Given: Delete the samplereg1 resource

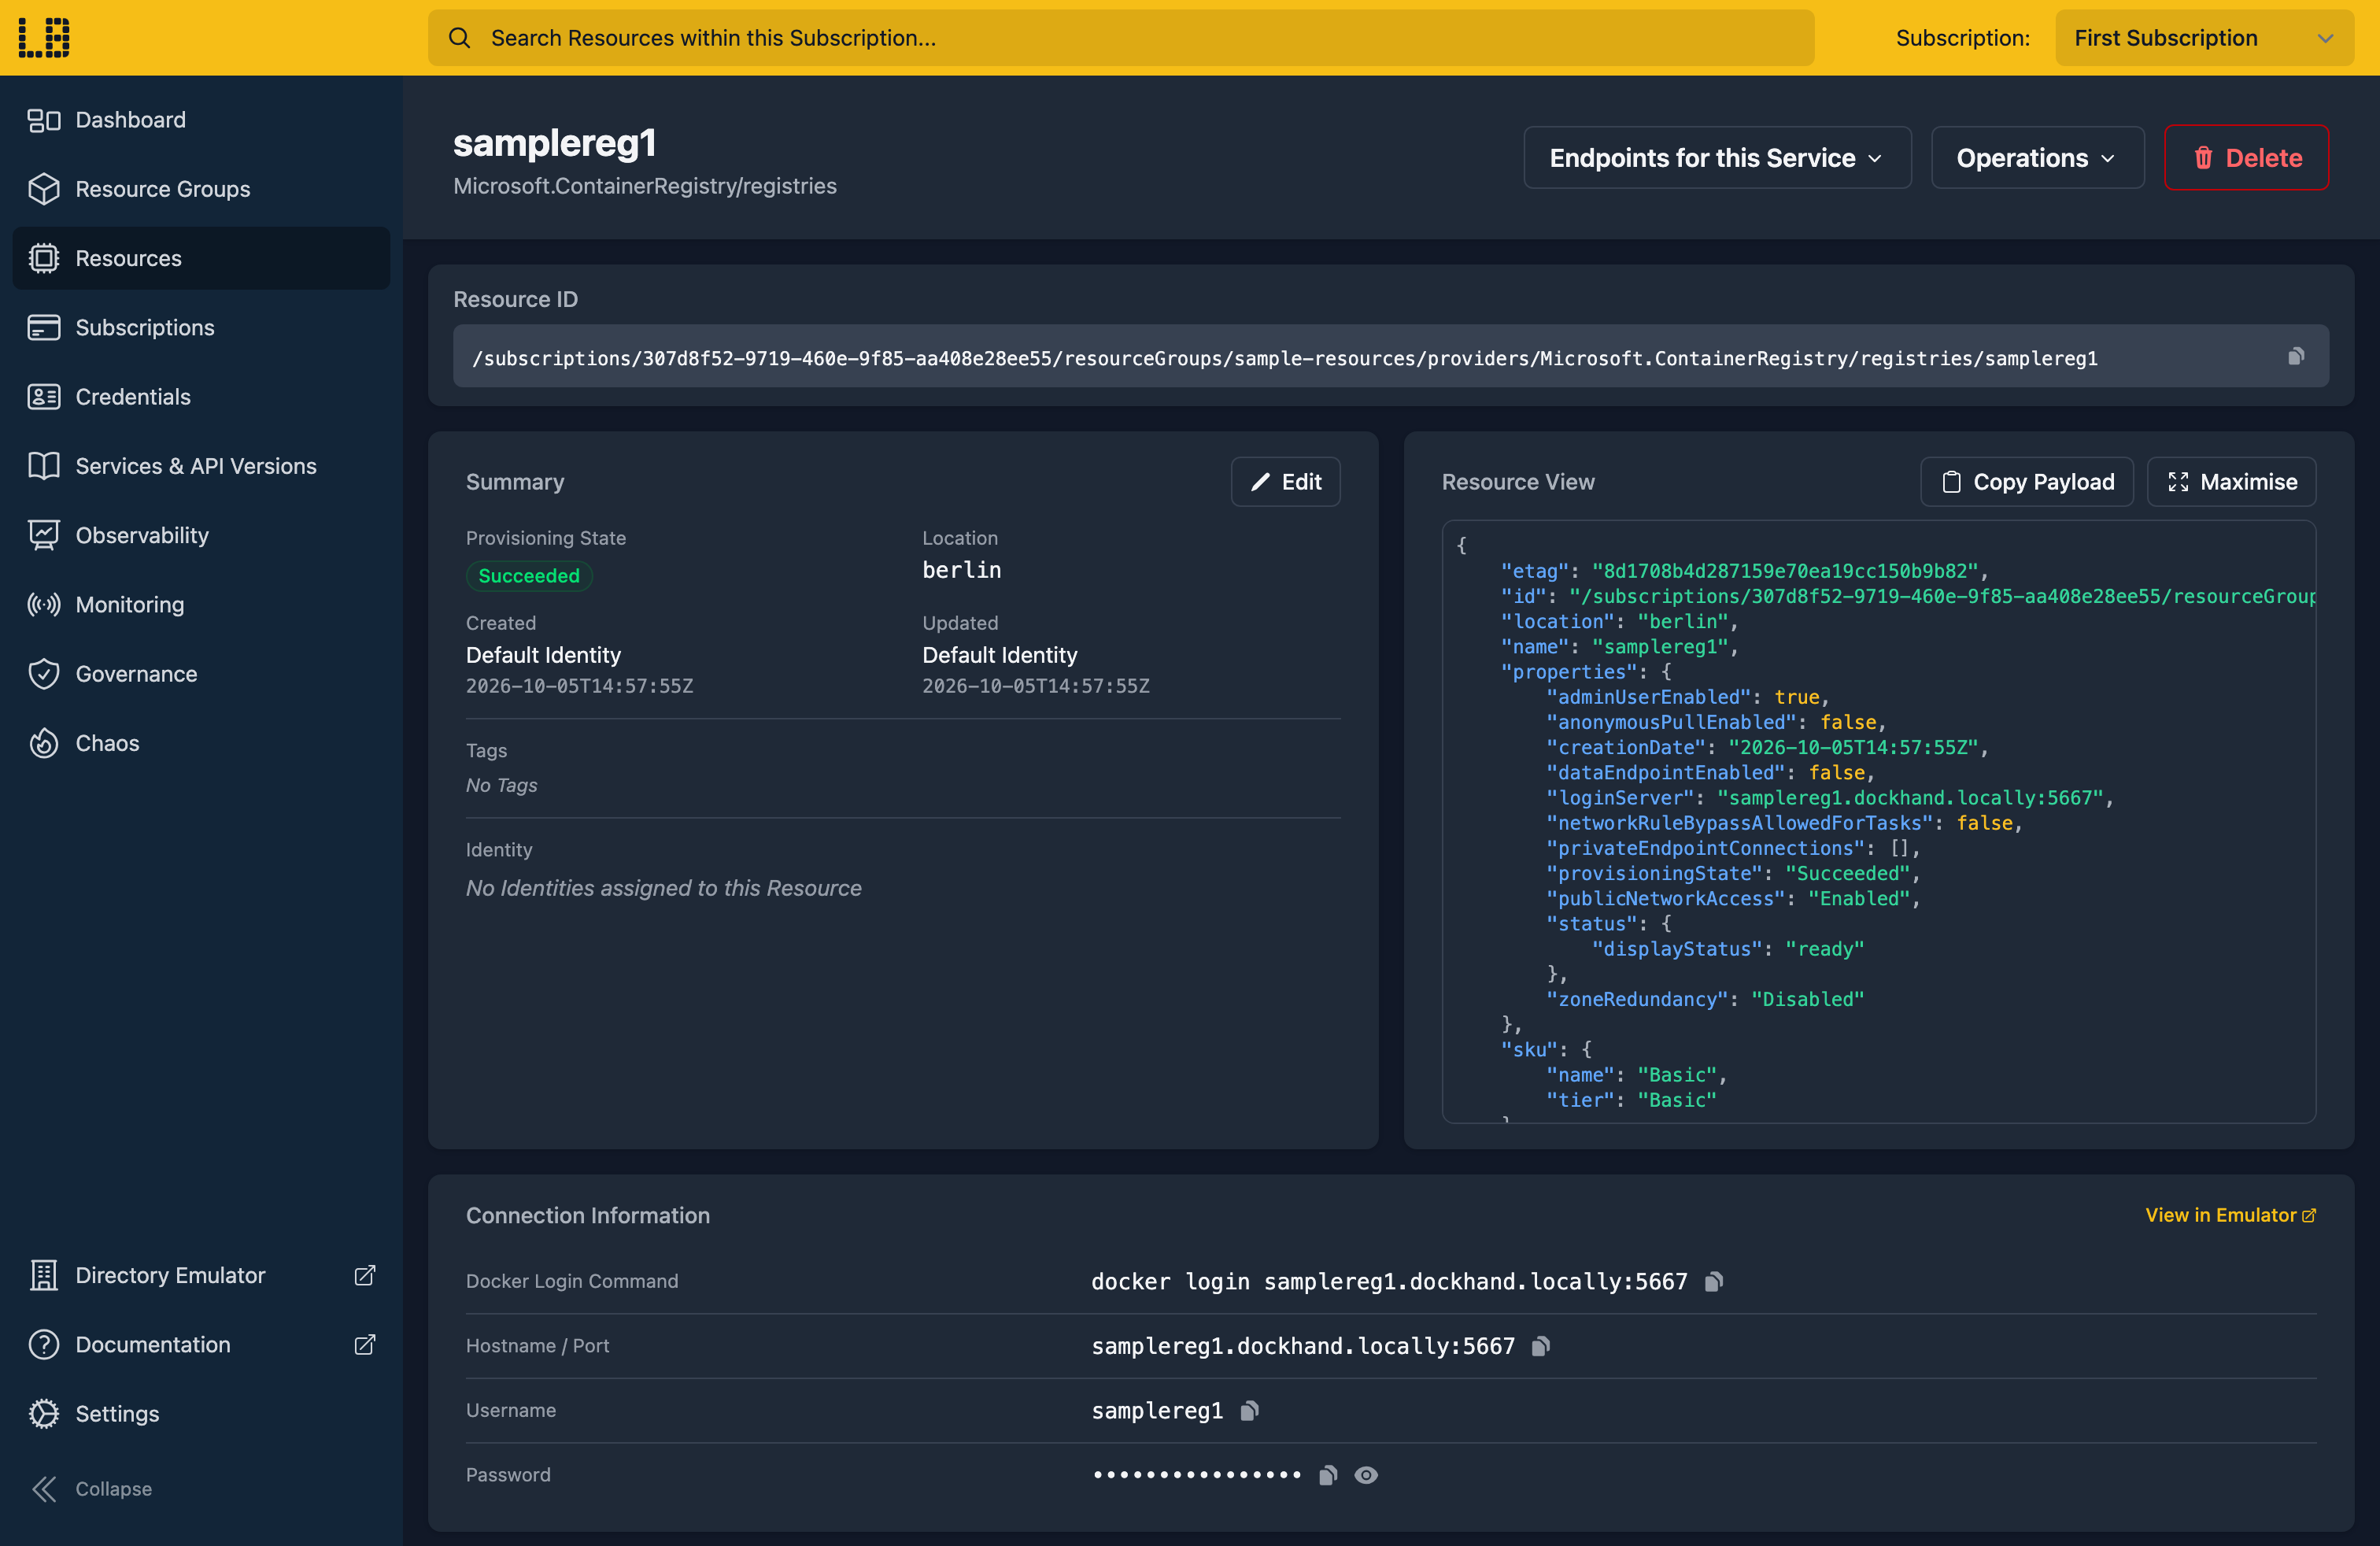Looking at the screenshot, I should point(2246,158).
